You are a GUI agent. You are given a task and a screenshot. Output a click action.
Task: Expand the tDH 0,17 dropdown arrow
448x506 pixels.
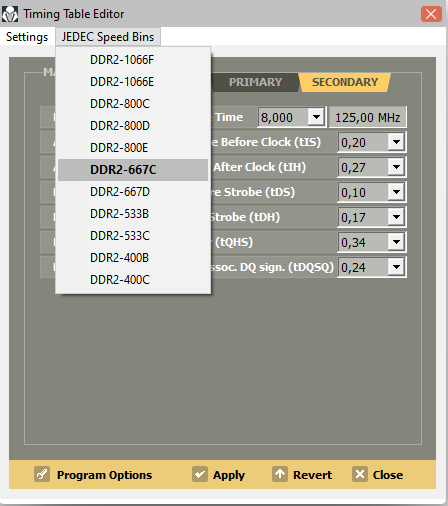[396, 217]
